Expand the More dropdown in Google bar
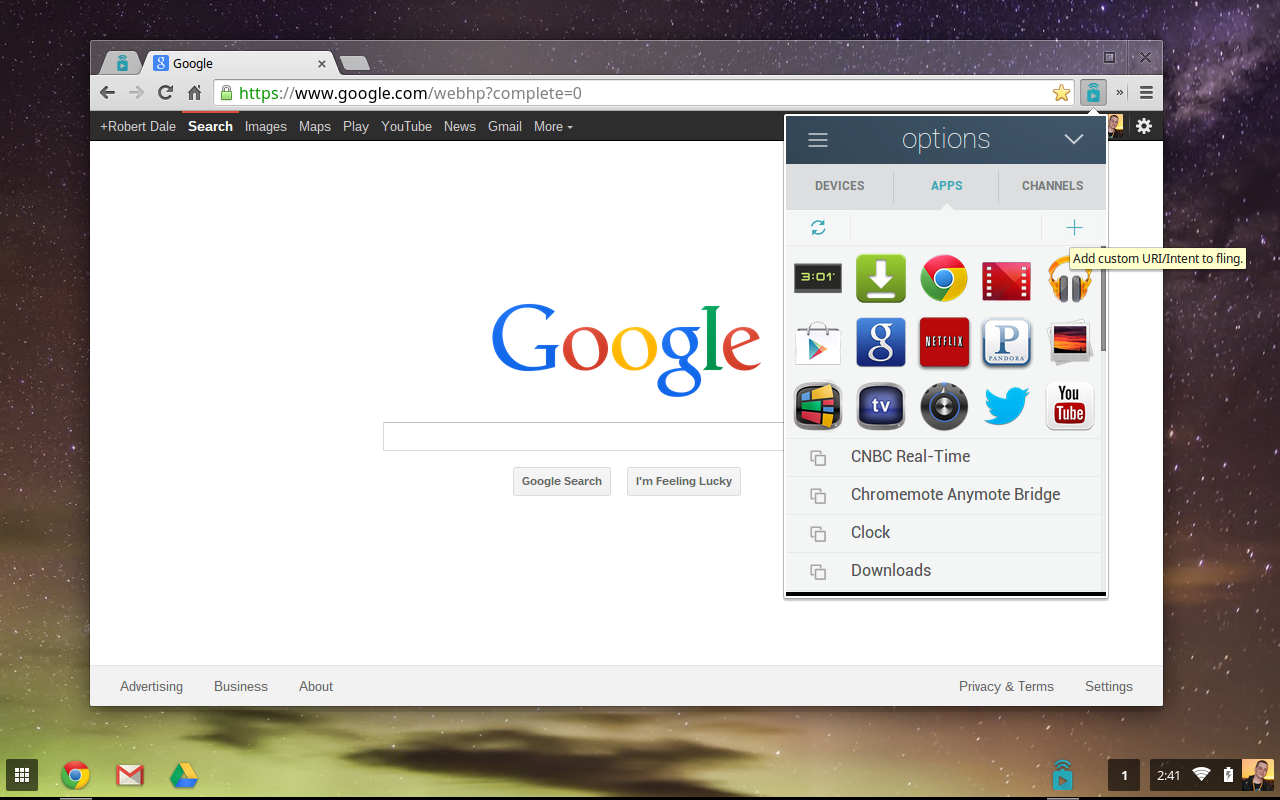Viewport: 1280px width, 800px height. point(553,126)
